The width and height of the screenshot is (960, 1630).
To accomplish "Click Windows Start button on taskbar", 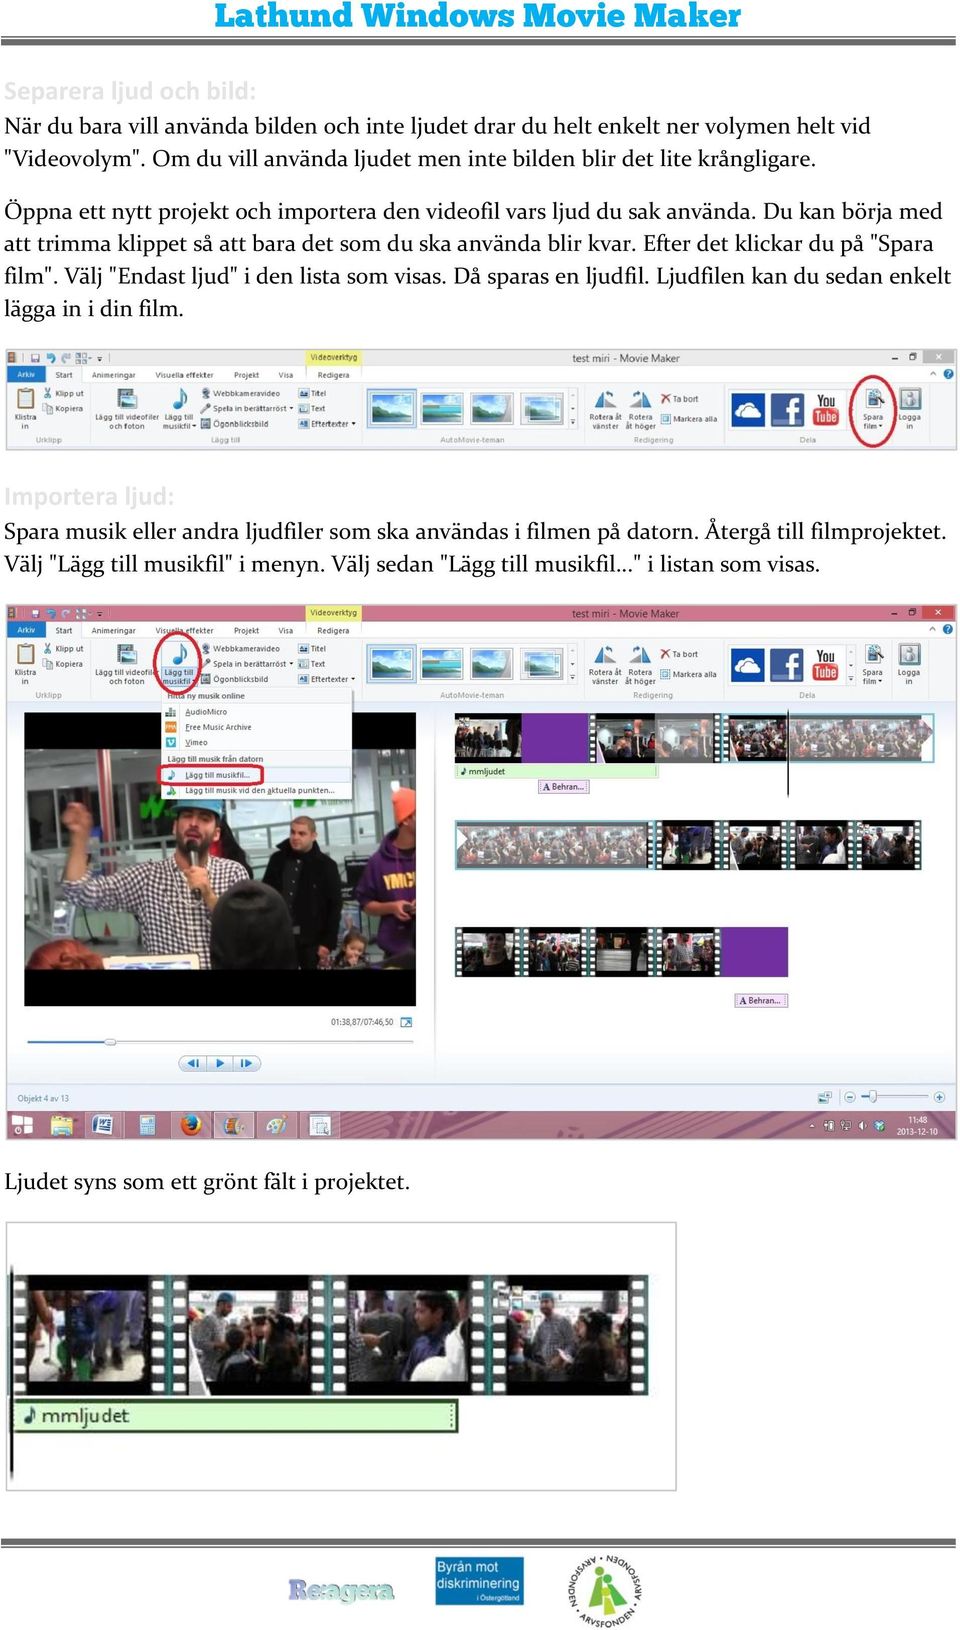I will click(x=22, y=1125).
